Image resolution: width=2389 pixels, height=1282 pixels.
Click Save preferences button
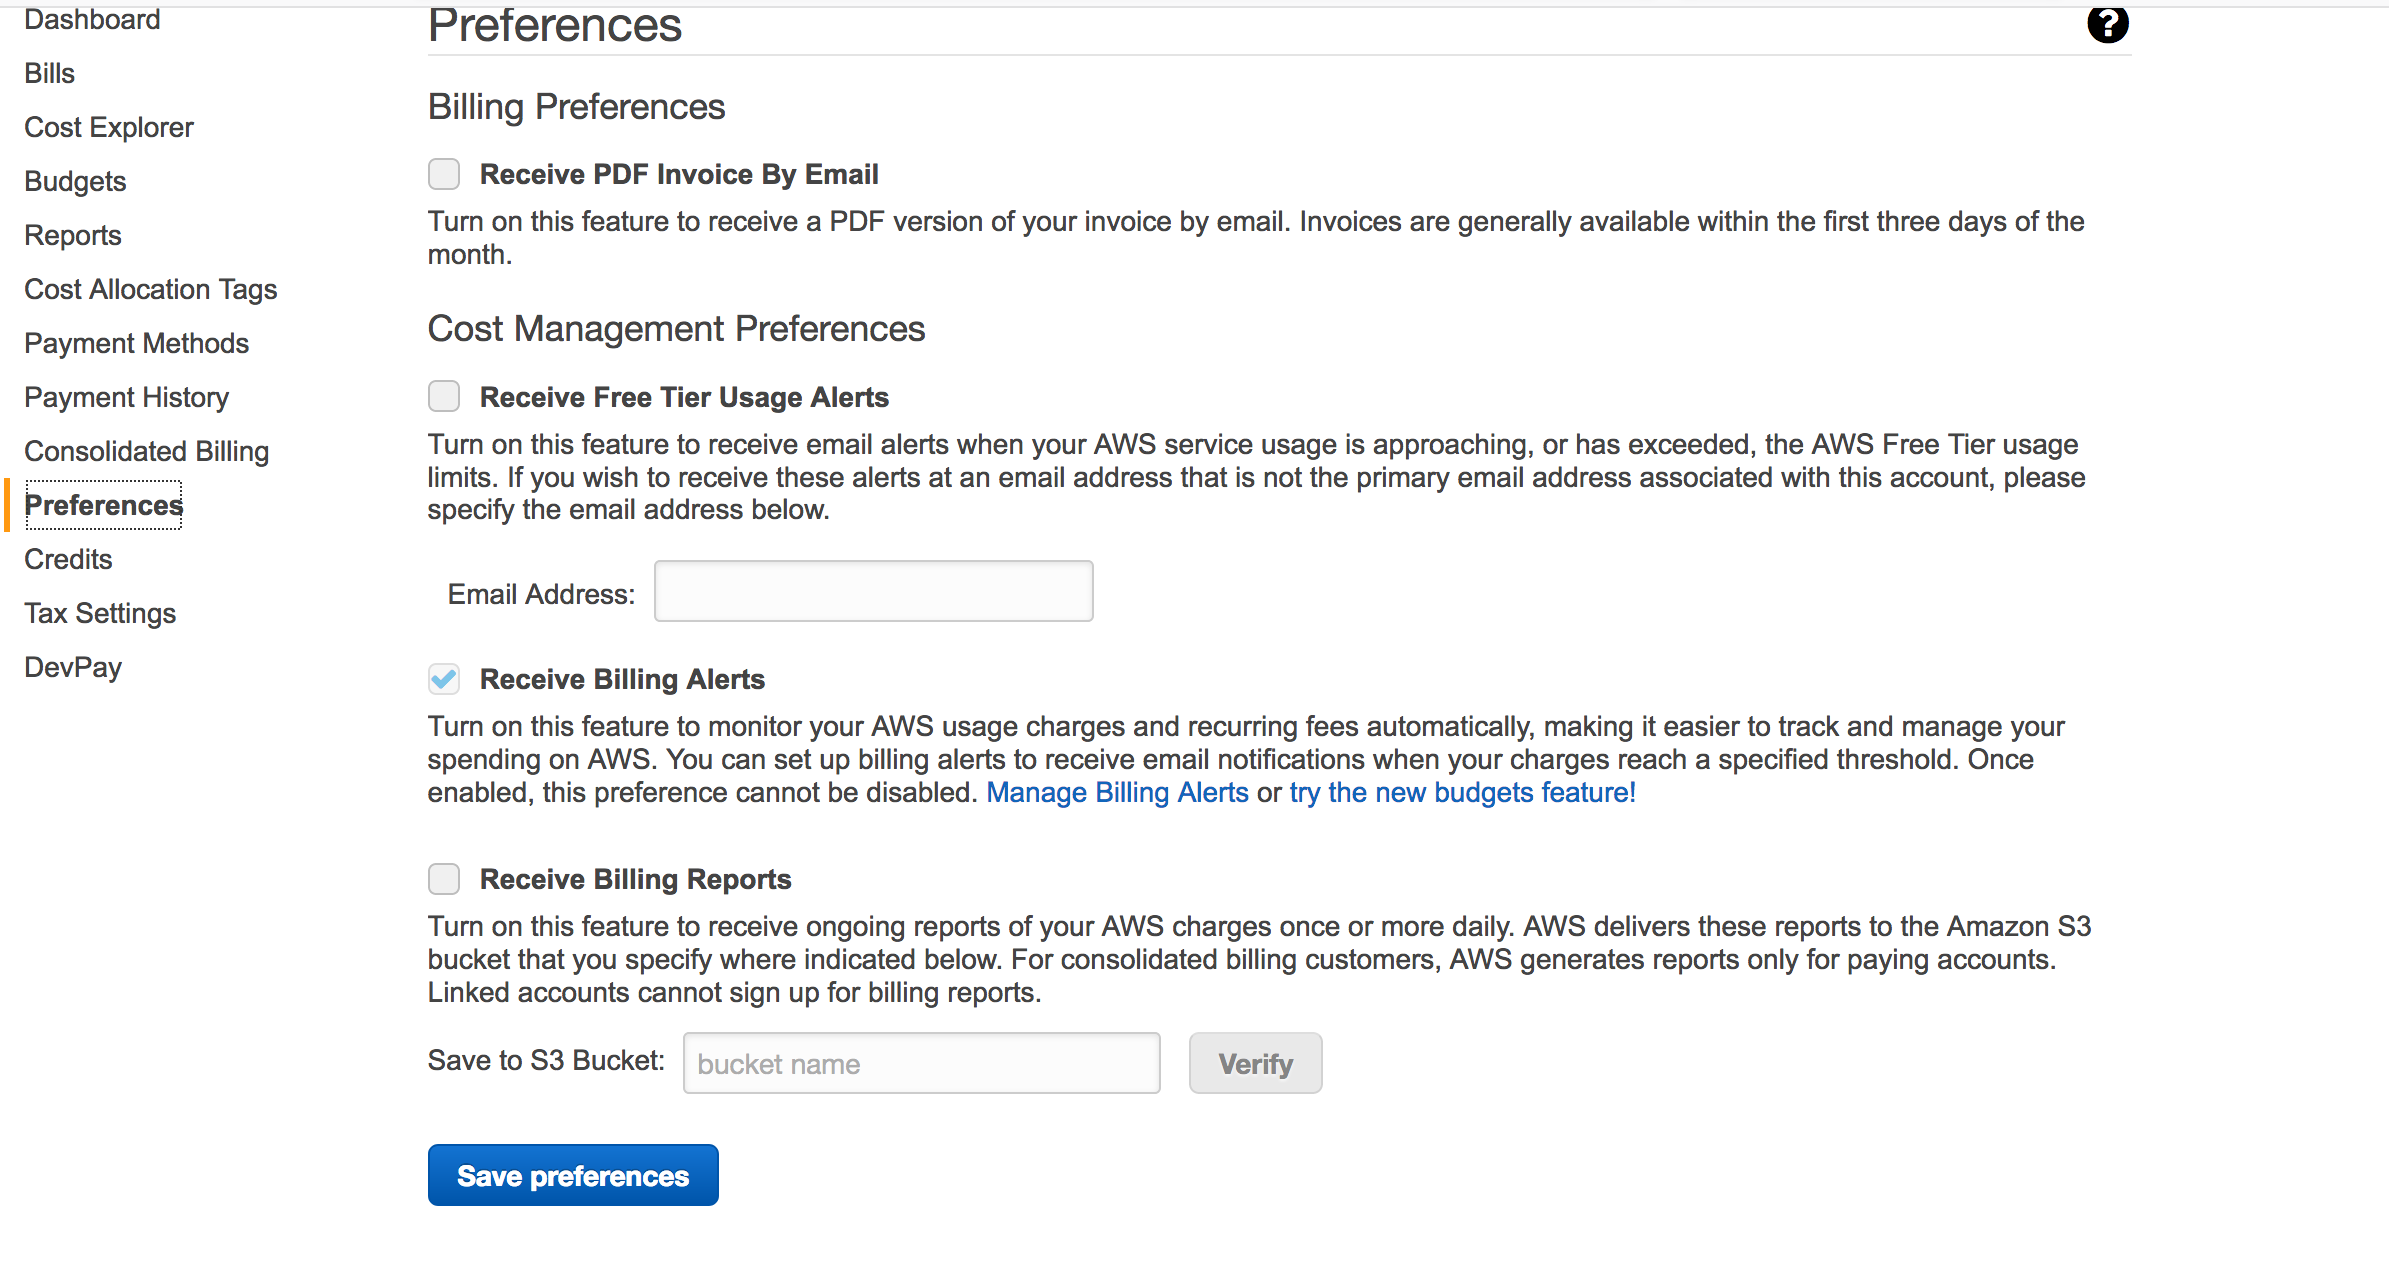[573, 1175]
